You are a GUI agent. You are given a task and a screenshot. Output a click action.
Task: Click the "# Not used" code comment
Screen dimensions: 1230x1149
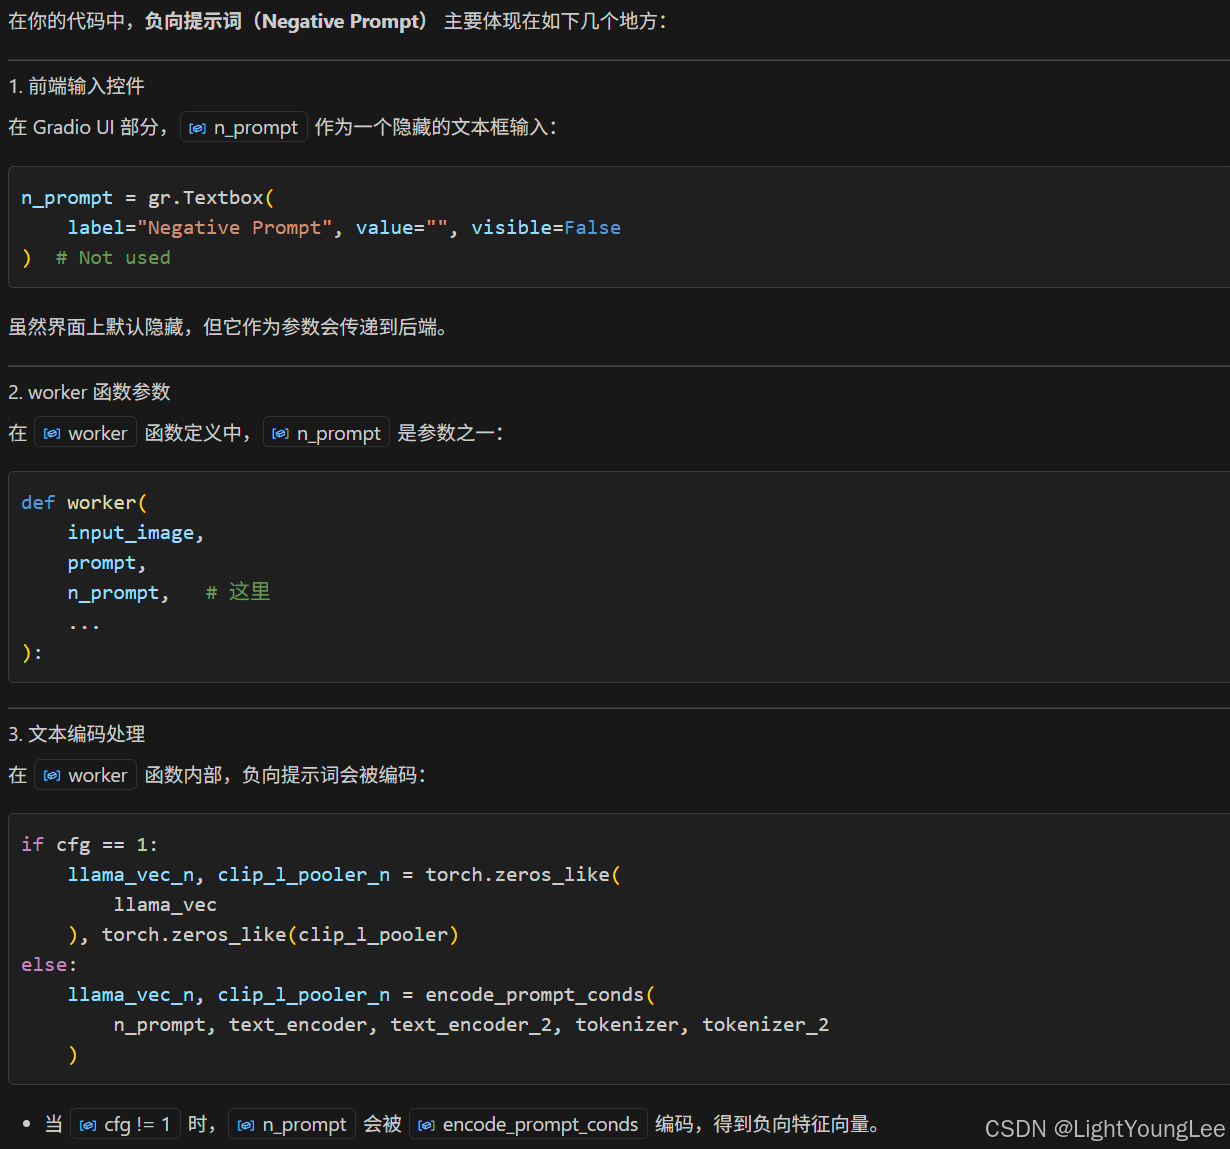pos(113,258)
